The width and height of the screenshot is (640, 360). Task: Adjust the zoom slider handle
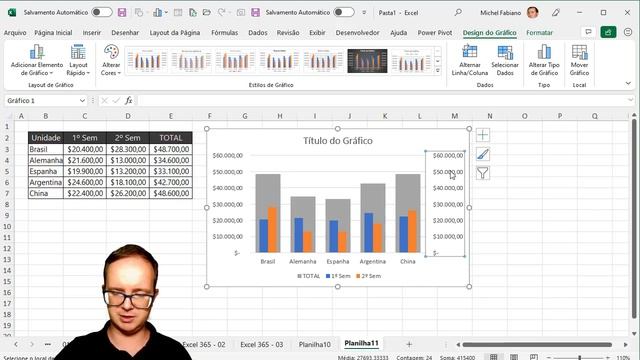pos(579,358)
